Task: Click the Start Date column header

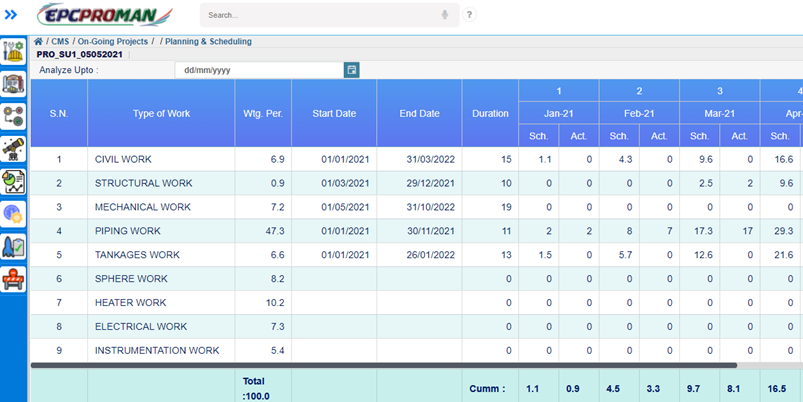Action: tap(334, 114)
